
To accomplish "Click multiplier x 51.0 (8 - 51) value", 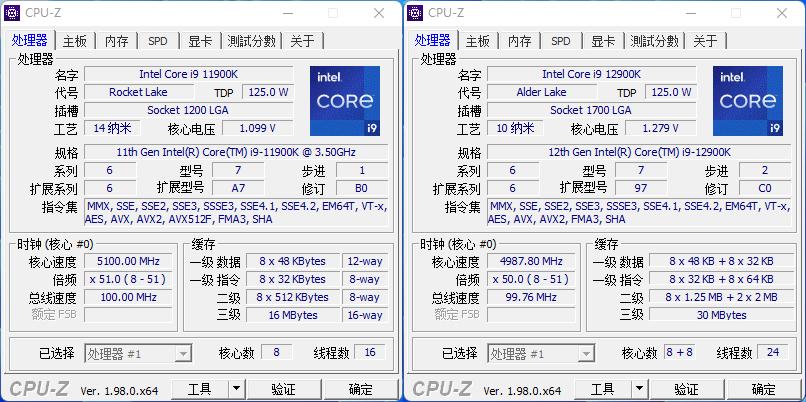I will click(x=129, y=279).
